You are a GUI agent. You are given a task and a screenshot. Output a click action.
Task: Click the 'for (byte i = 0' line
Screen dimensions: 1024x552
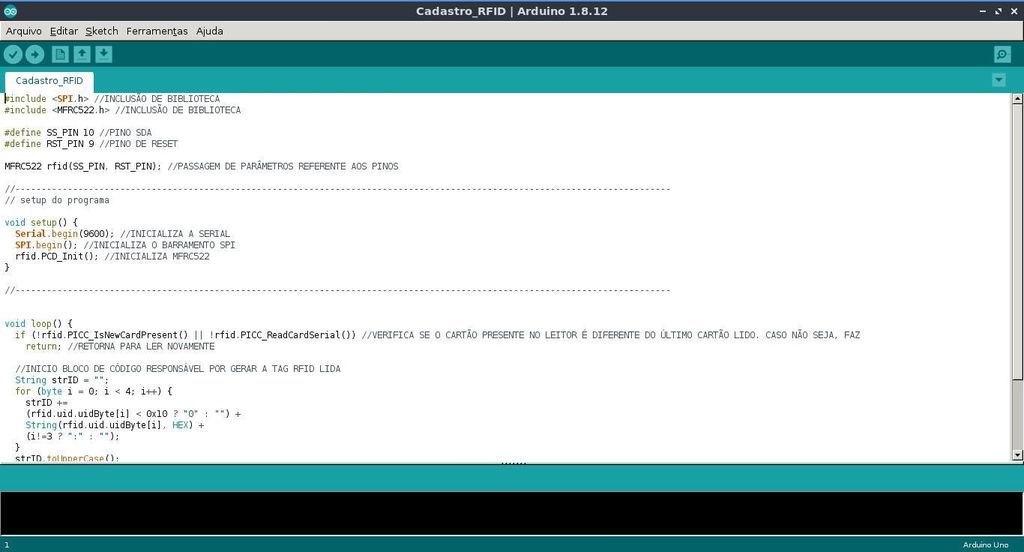point(93,391)
